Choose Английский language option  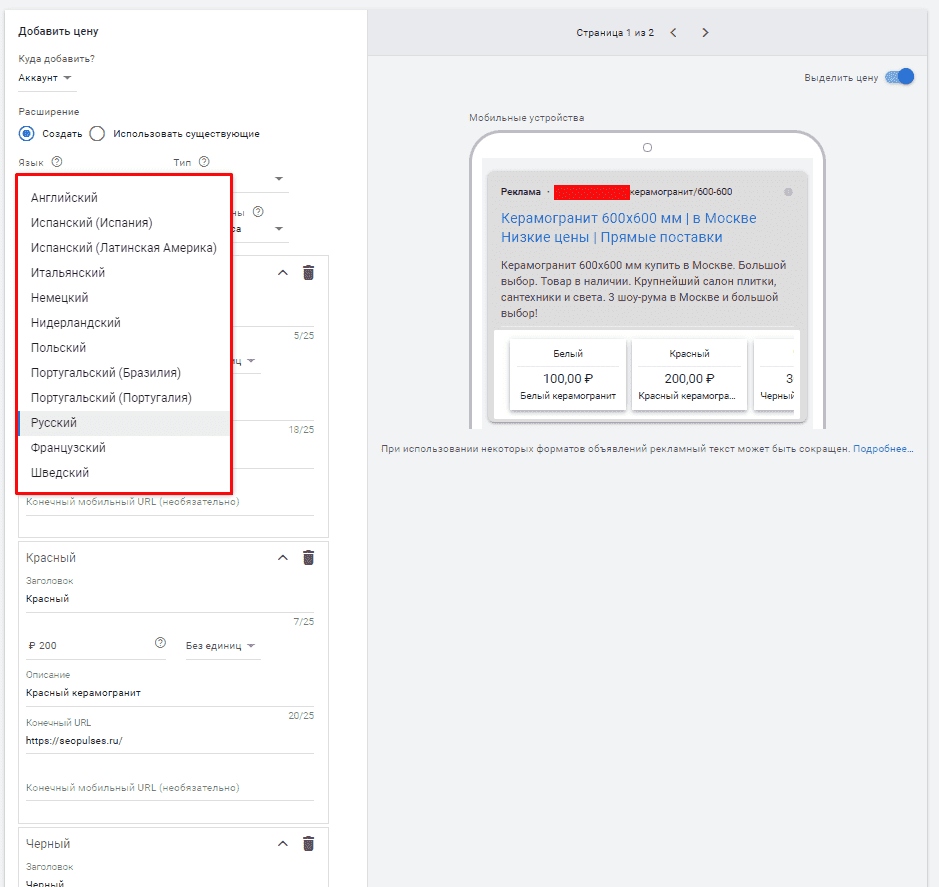point(124,198)
